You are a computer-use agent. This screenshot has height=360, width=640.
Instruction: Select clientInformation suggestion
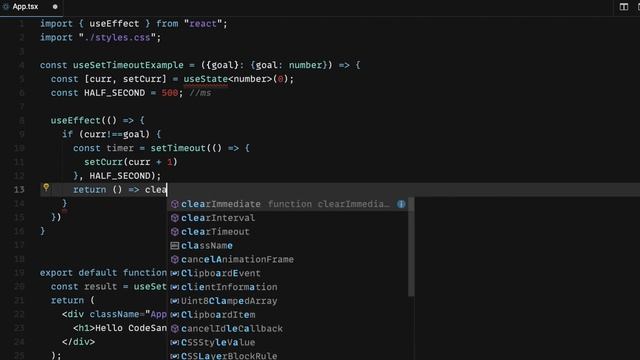coord(288,287)
